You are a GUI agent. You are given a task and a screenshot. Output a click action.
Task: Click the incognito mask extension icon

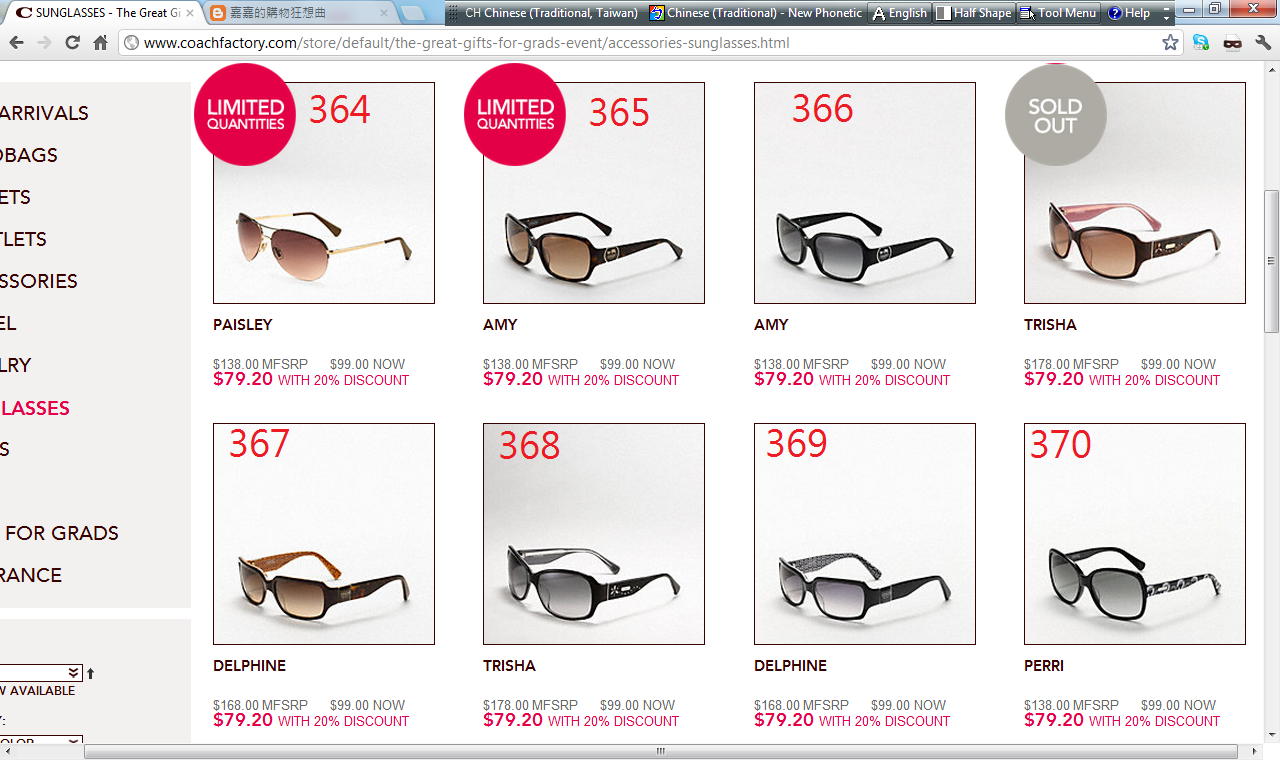click(1232, 43)
